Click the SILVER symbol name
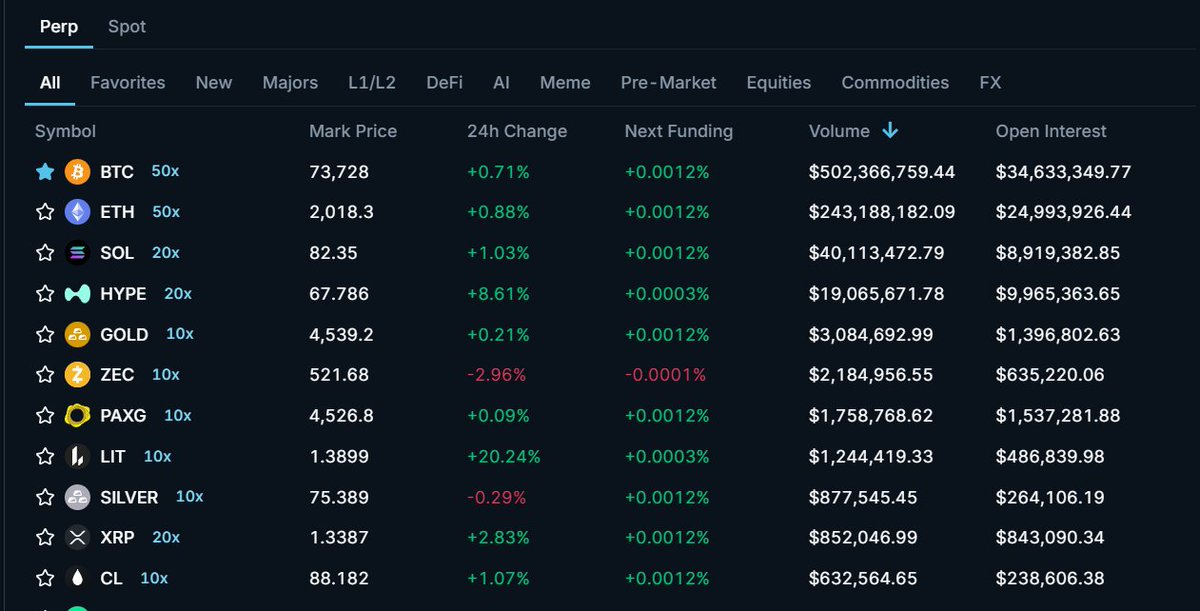Image resolution: width=1200 pixels, height=611 pixels. (x=129, y=497)
